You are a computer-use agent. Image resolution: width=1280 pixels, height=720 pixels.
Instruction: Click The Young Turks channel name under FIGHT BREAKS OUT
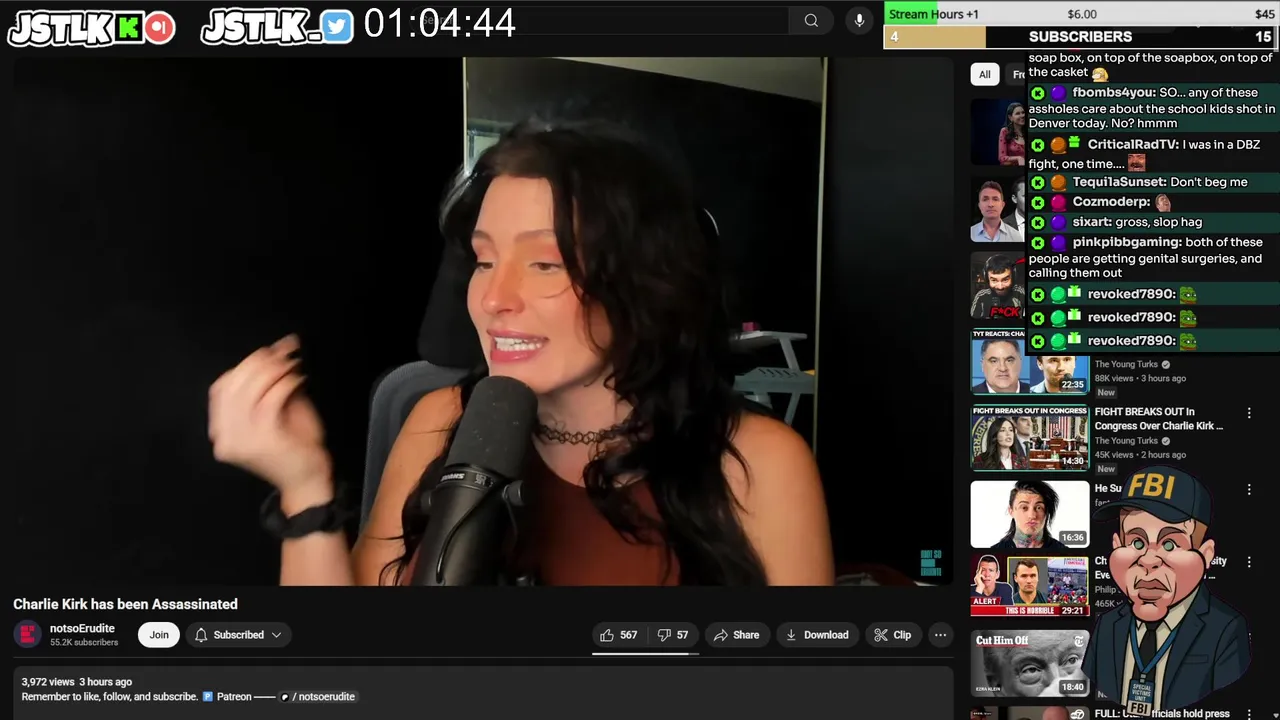pyautogui.click(x=1126, y=441)
